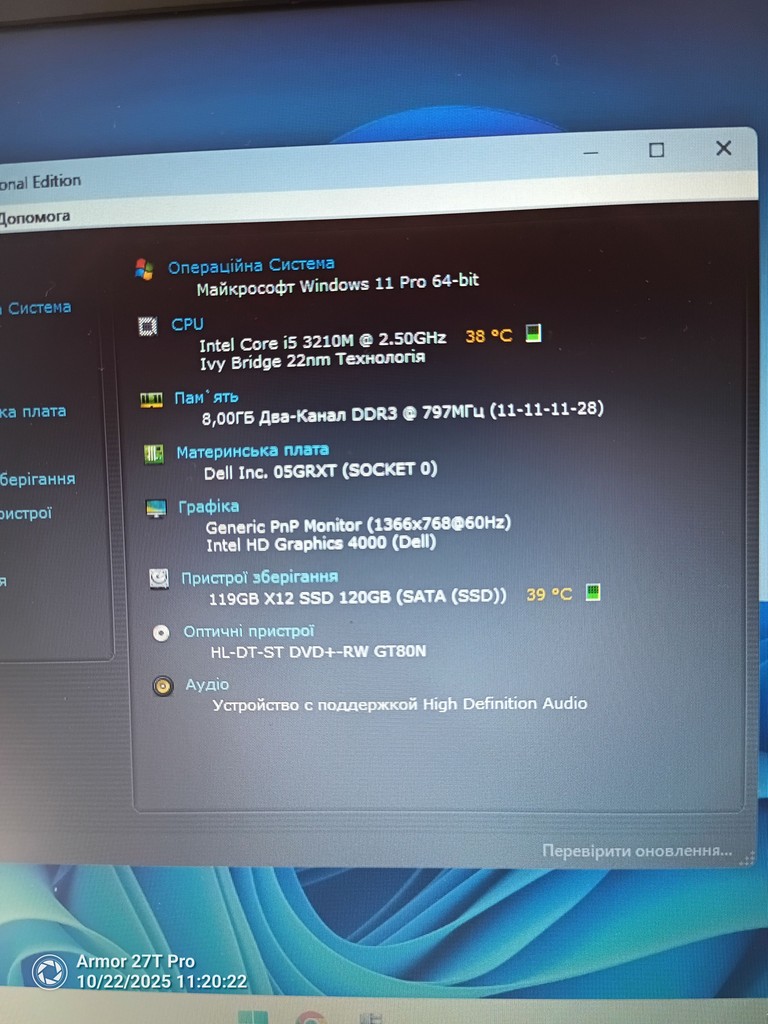Click the Windows Start button on the taskbar
Viewport: 768px width, 1024px height.
253,1017
